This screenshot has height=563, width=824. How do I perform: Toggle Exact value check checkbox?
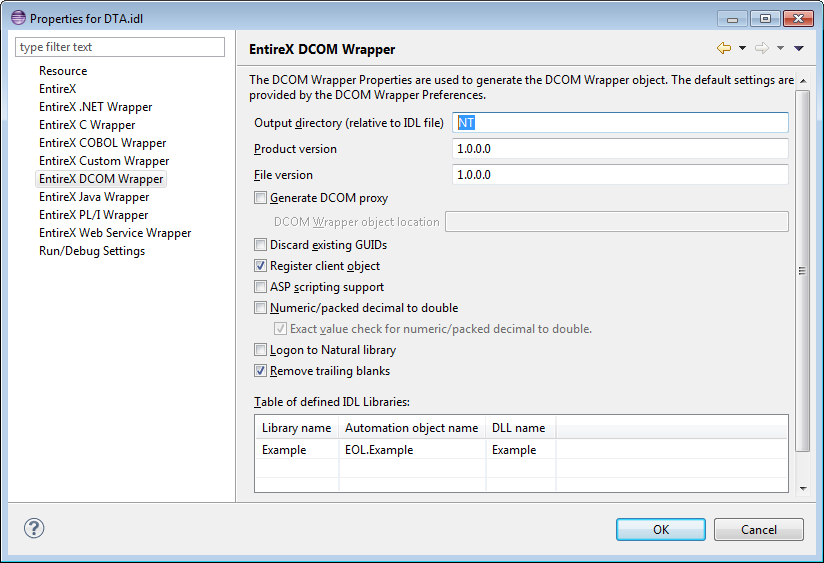point(280,329)
